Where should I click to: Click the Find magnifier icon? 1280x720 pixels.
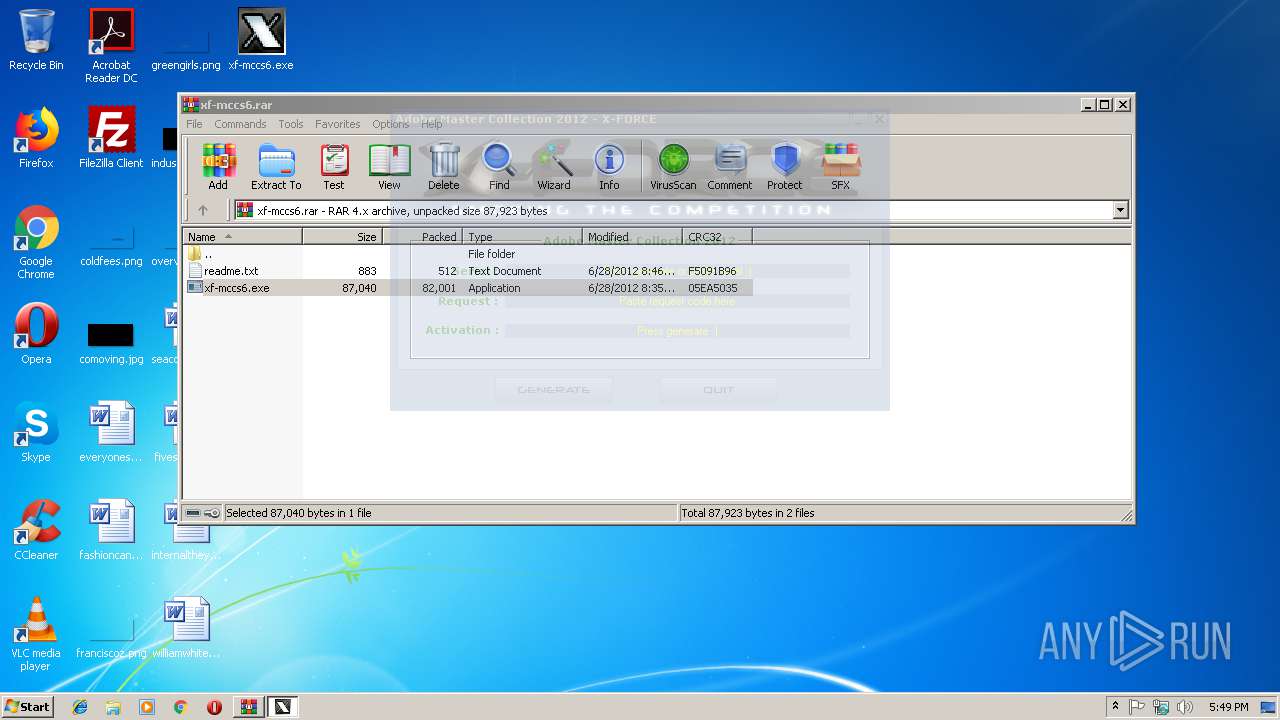click(x=499, y=166)
